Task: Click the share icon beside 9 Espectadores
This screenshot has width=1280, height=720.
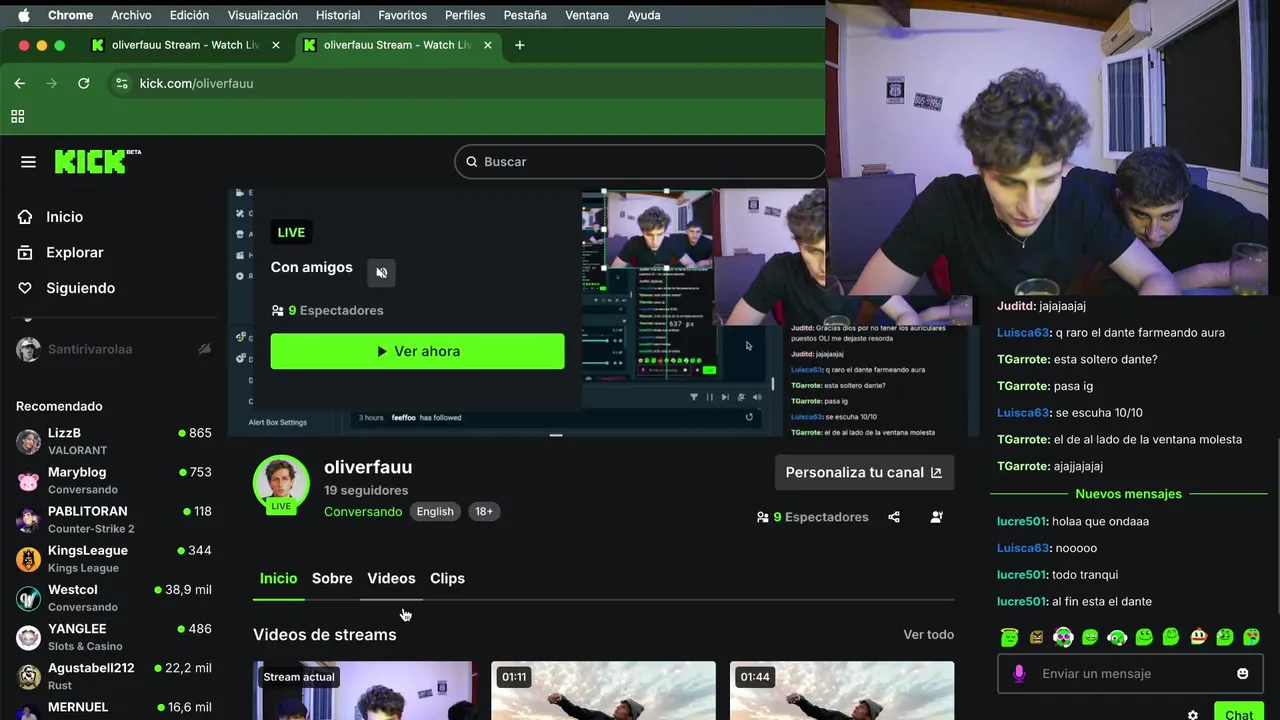Action: point(894,517)
